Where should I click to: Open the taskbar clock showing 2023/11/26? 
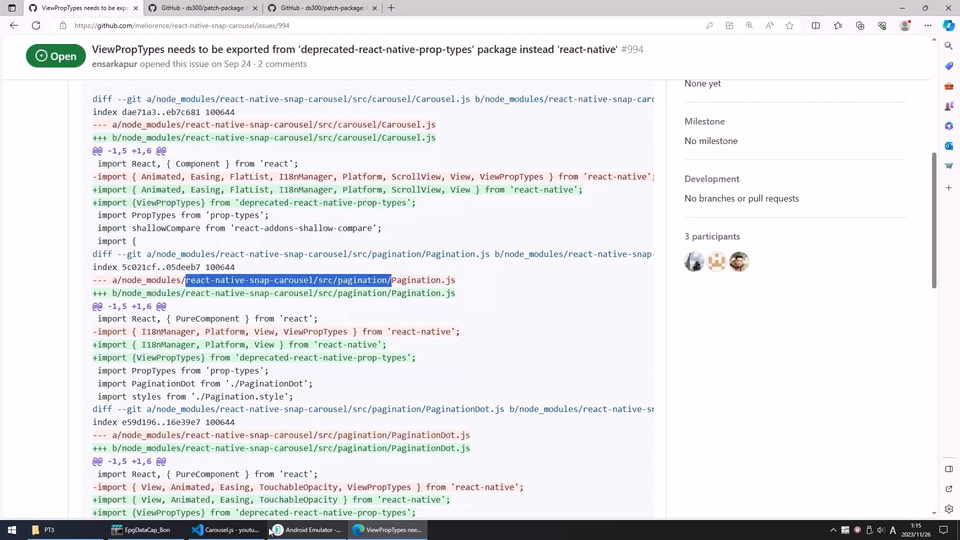click(x=917, y=530)
